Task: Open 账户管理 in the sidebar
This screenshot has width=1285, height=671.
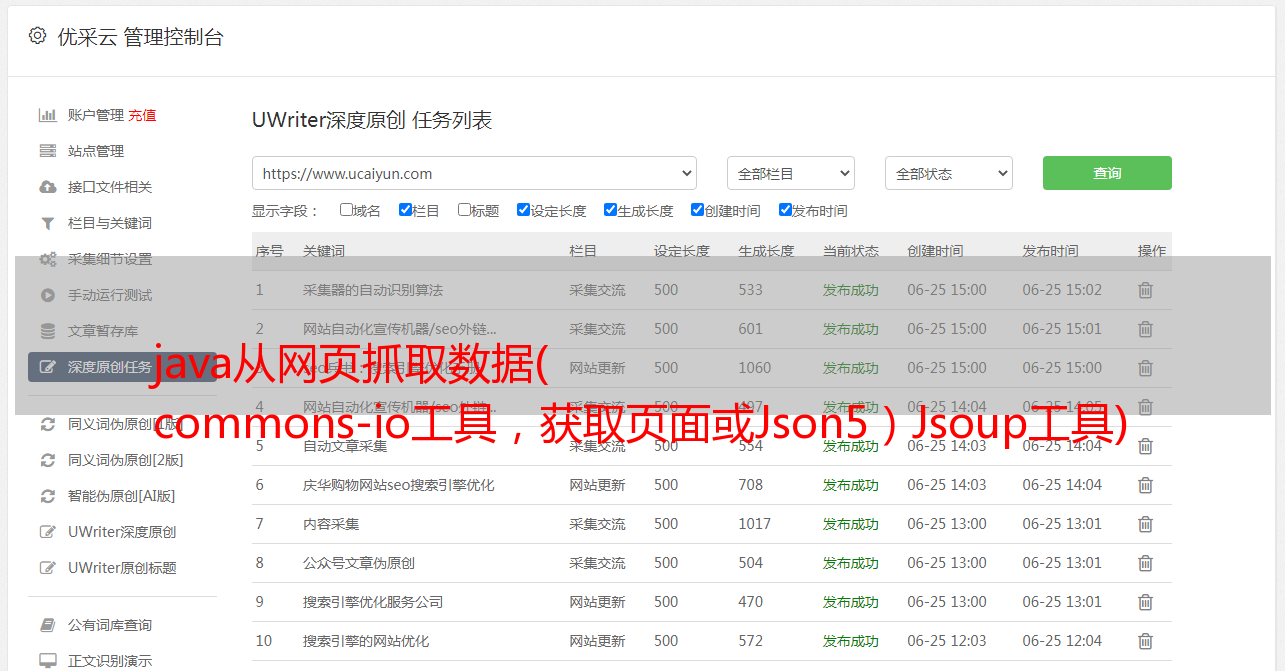Action: [x=96, y=115]
